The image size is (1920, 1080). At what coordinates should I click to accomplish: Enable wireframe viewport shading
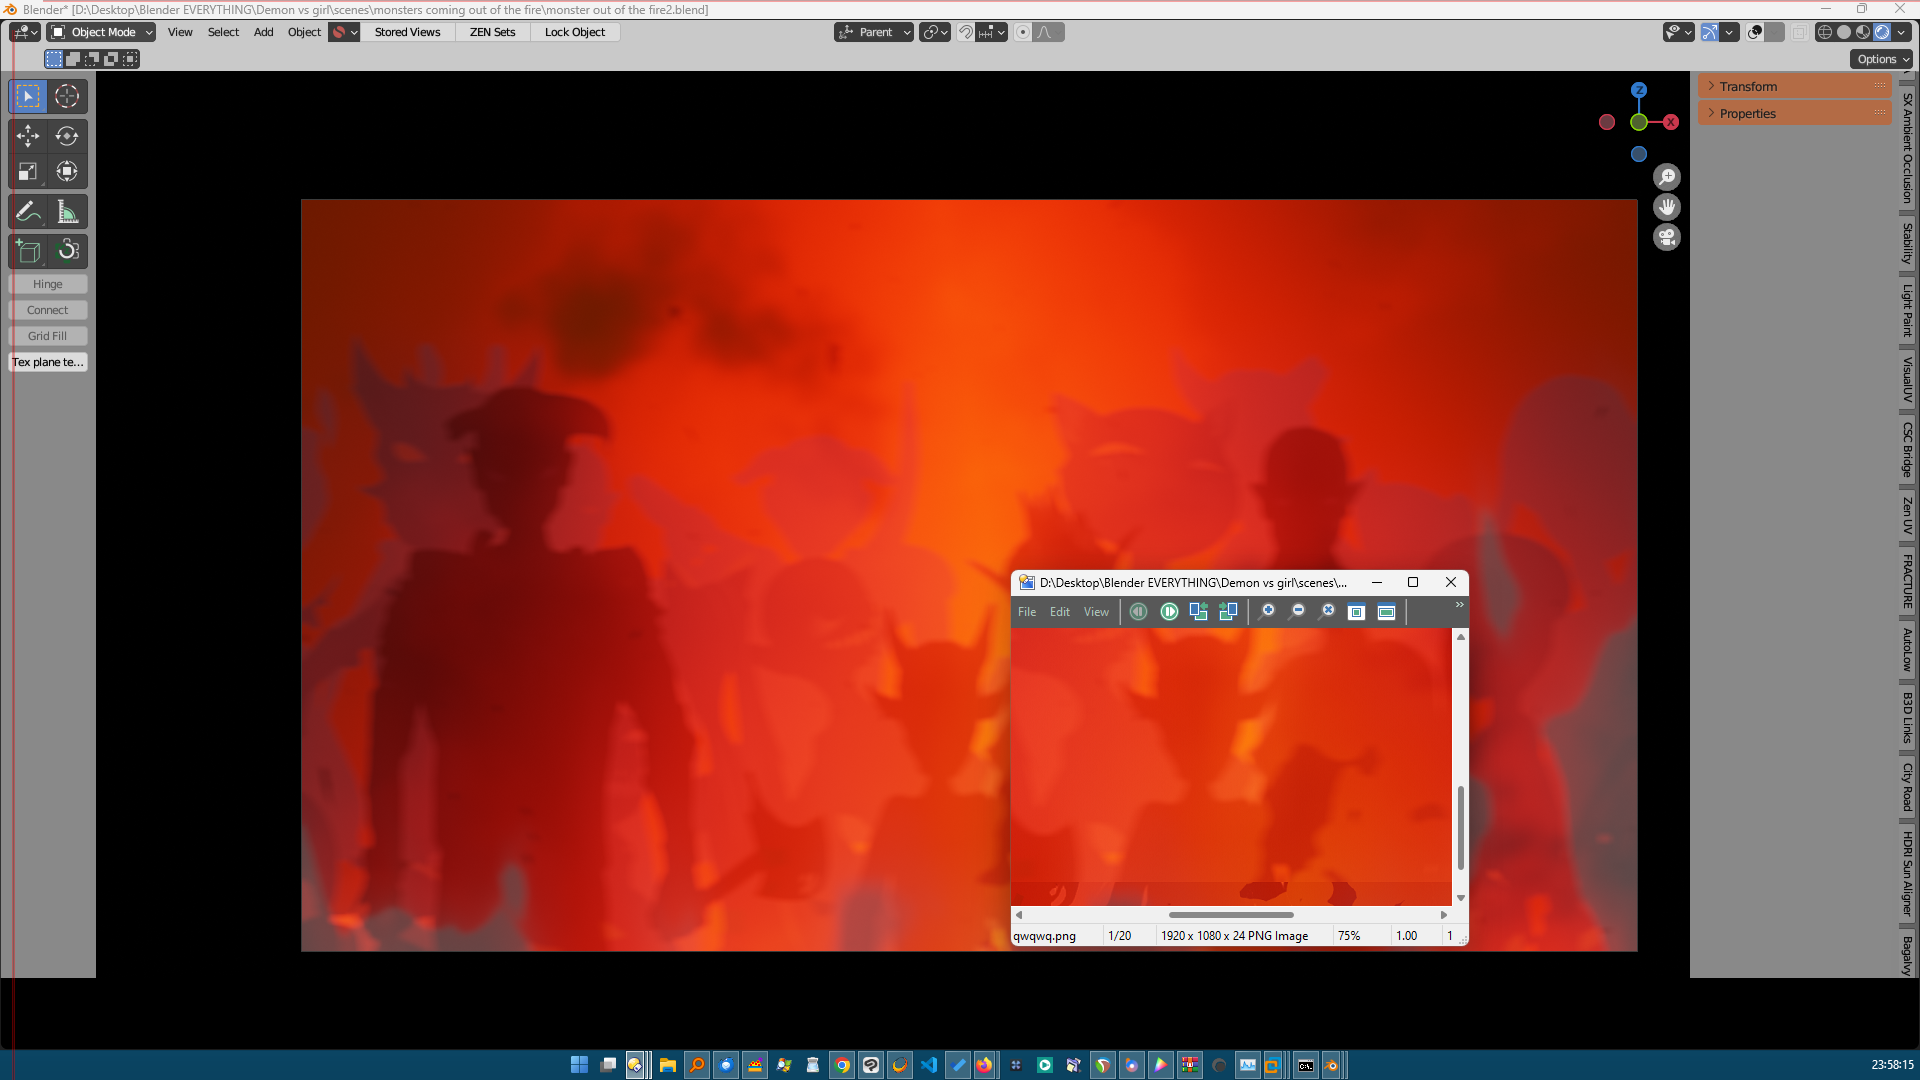coord(1825,32)
